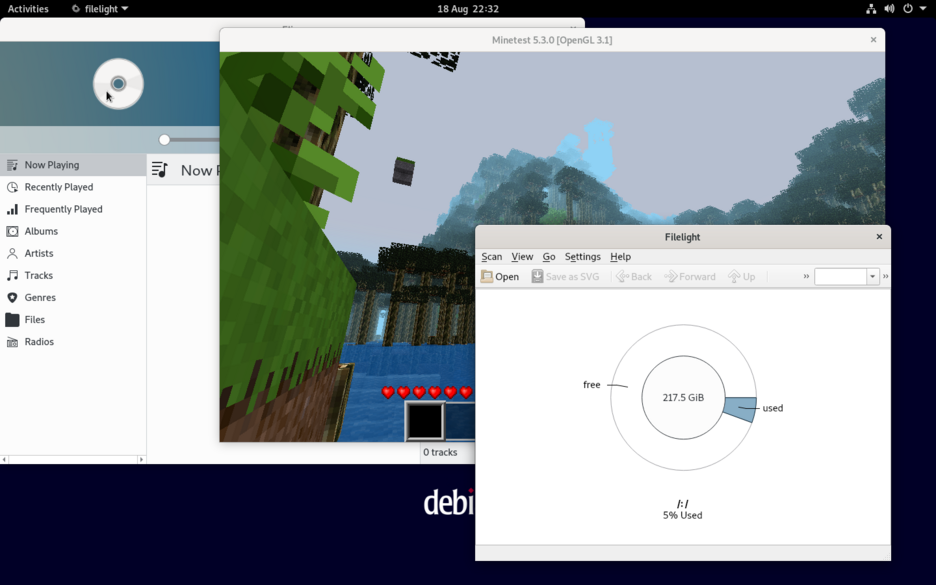Open the clock reading 18 Aug 22:32

(468, 9)
